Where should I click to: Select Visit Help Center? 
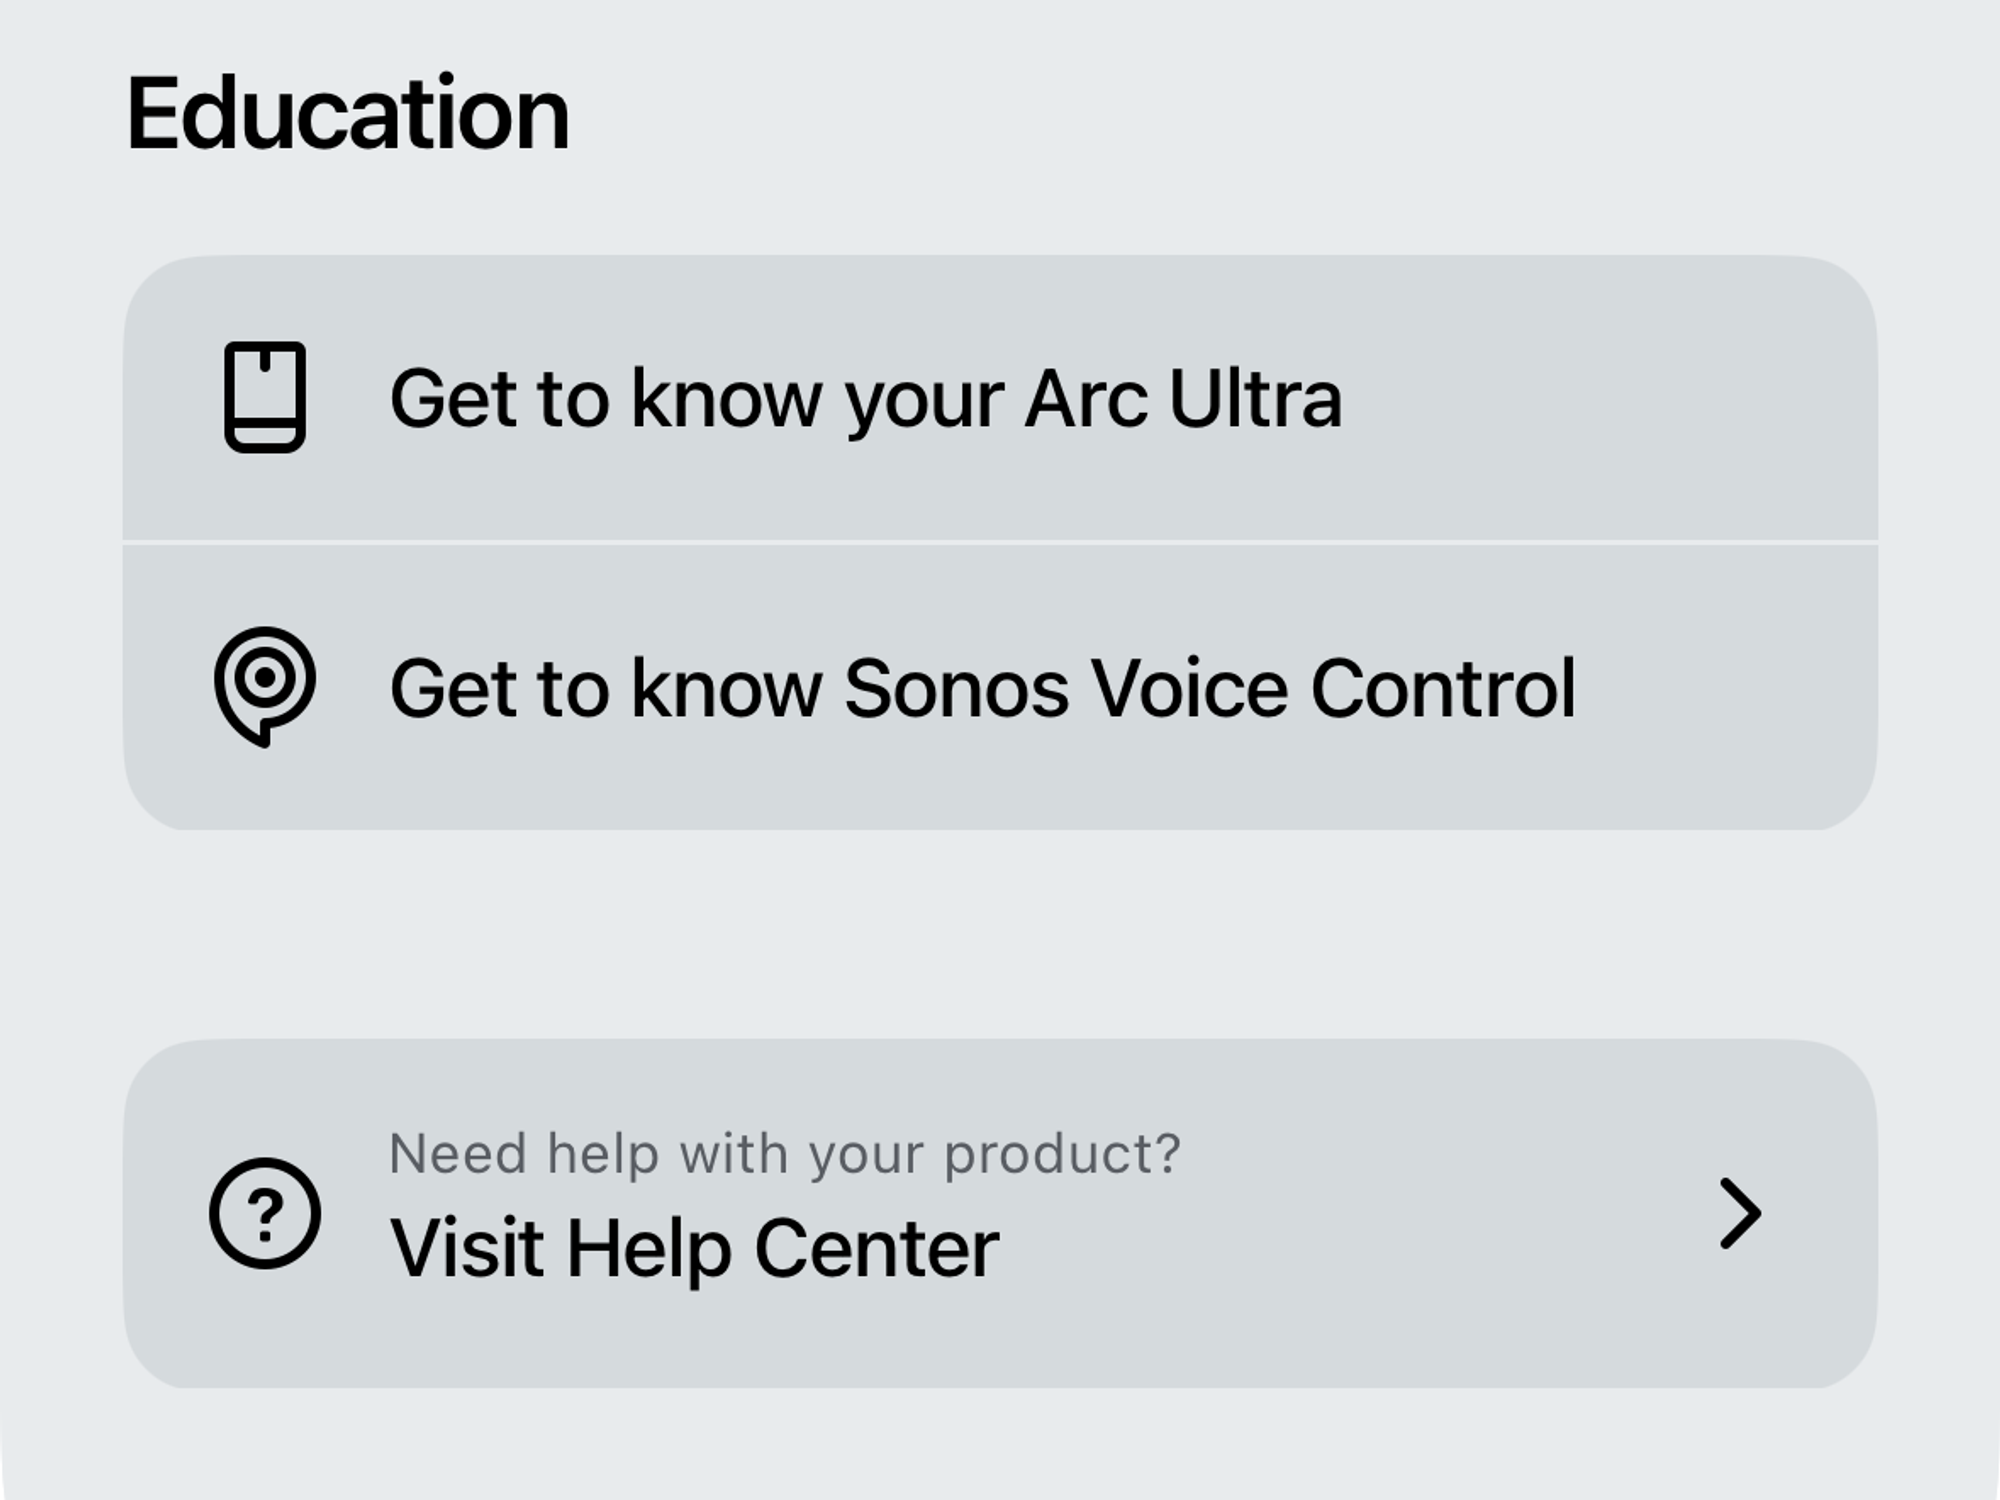click(695, 1245)
